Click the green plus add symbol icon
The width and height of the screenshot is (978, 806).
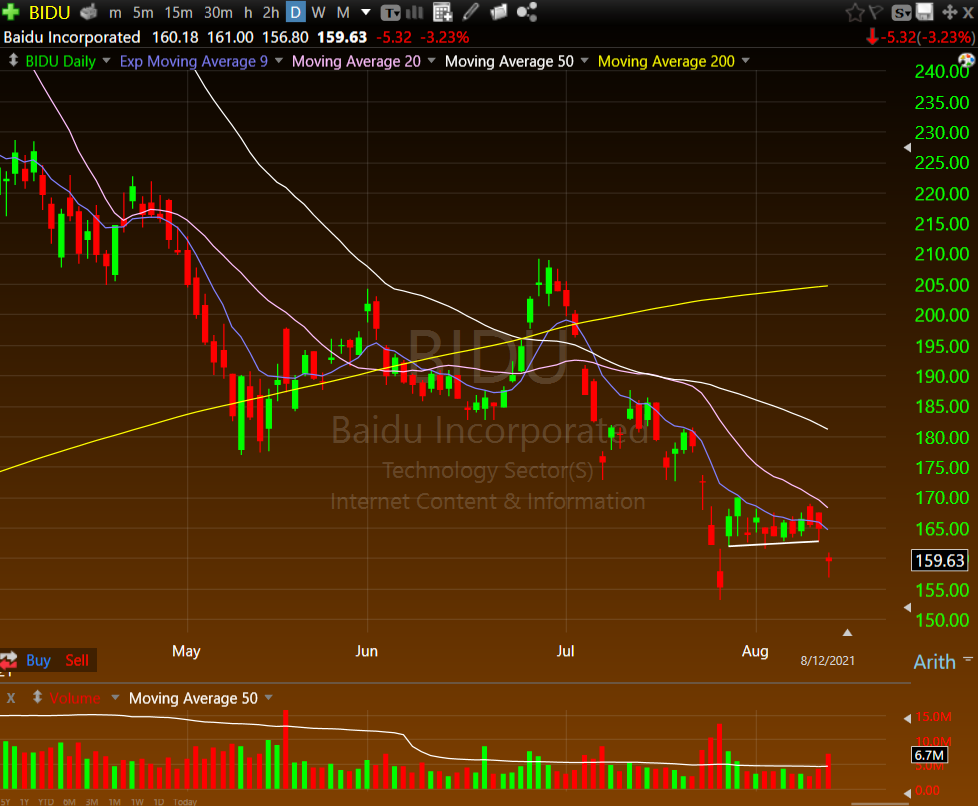[x=12, y=12]
